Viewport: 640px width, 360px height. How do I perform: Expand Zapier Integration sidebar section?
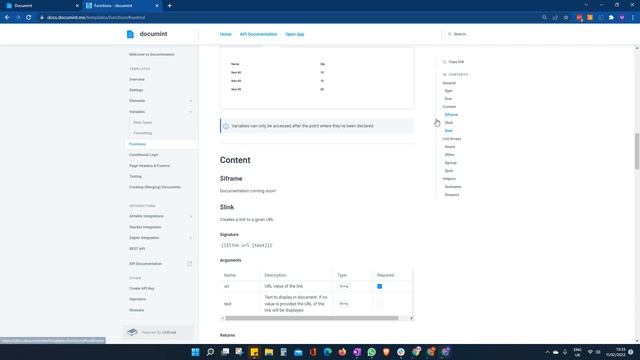tap(191, 238)
